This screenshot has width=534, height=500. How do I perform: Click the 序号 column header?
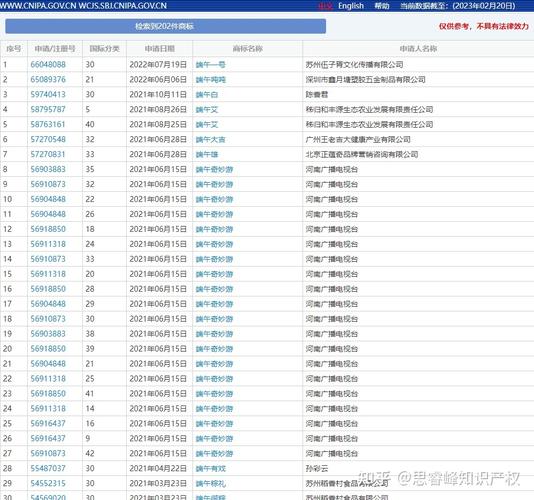click(14, 49)
